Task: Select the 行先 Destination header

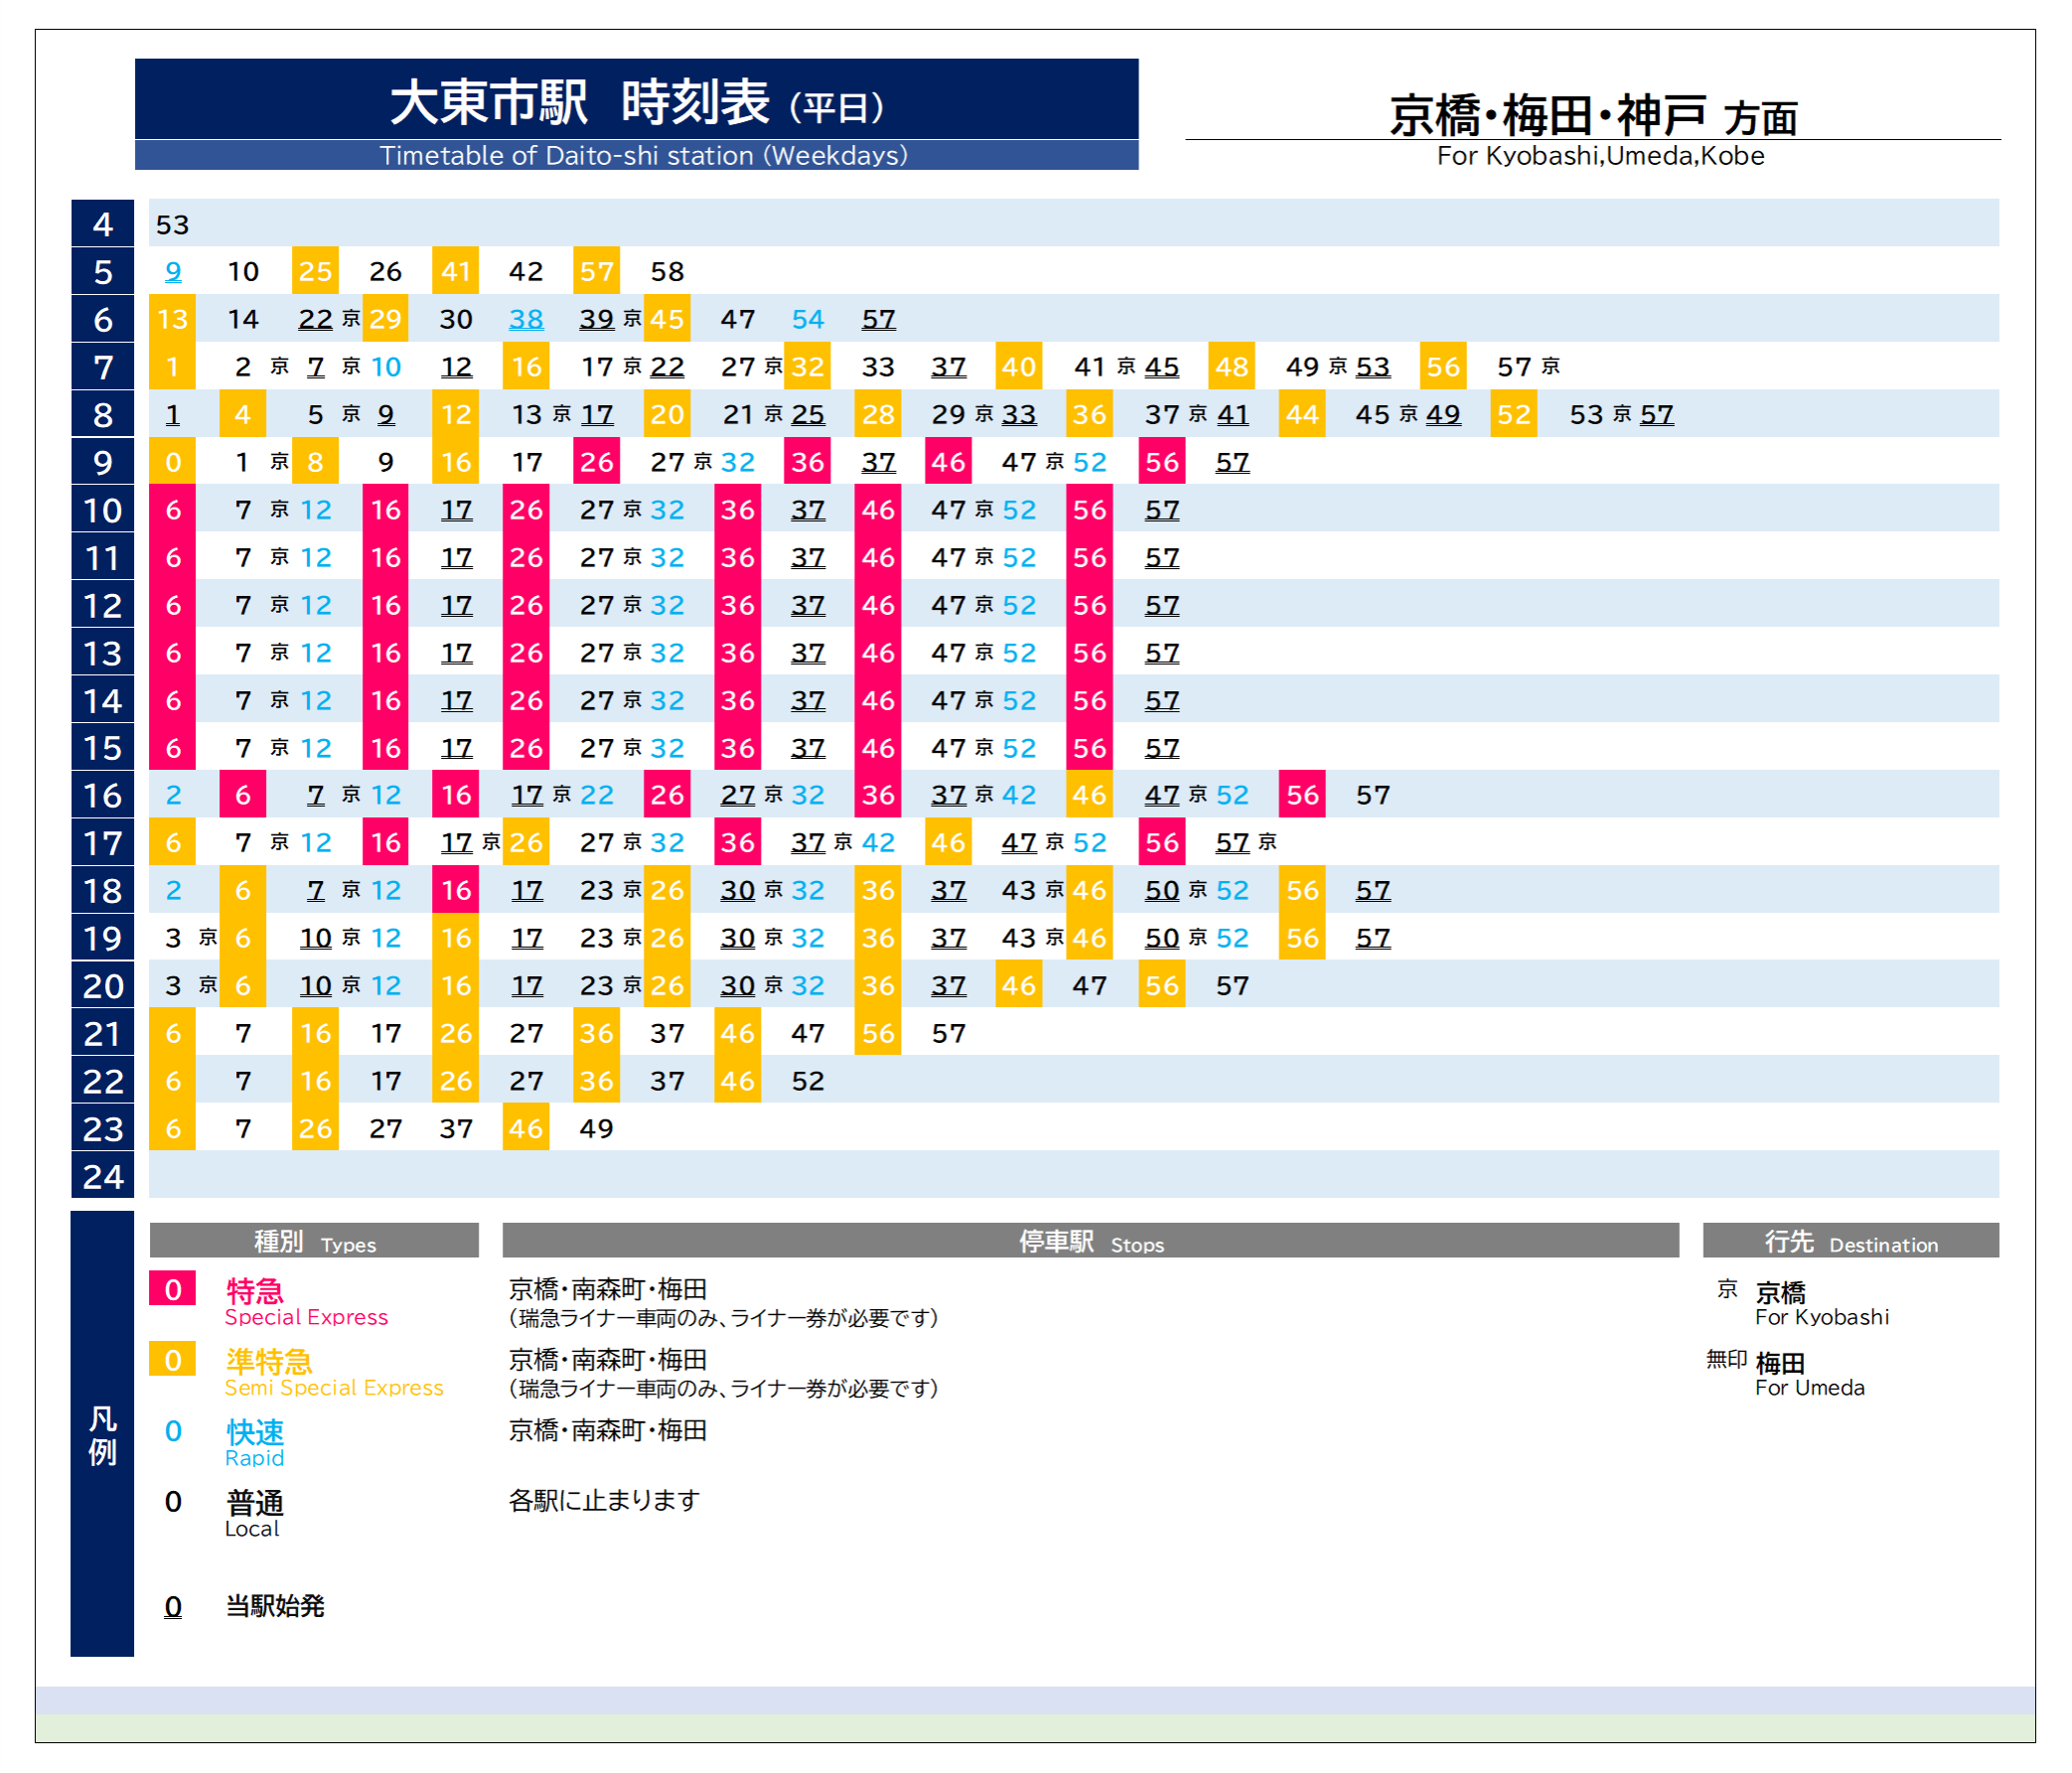Action: click(1850, 1241)
